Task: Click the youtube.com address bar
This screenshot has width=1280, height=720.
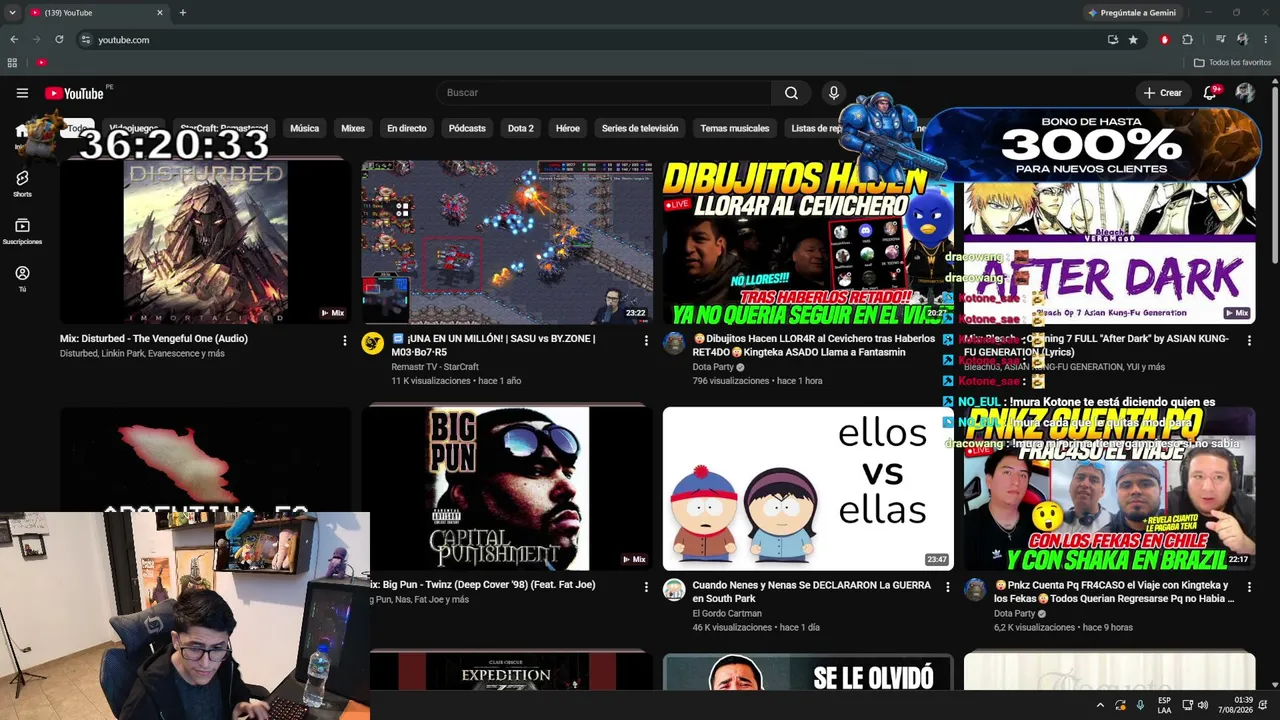Action: click(x=590, y=39)
